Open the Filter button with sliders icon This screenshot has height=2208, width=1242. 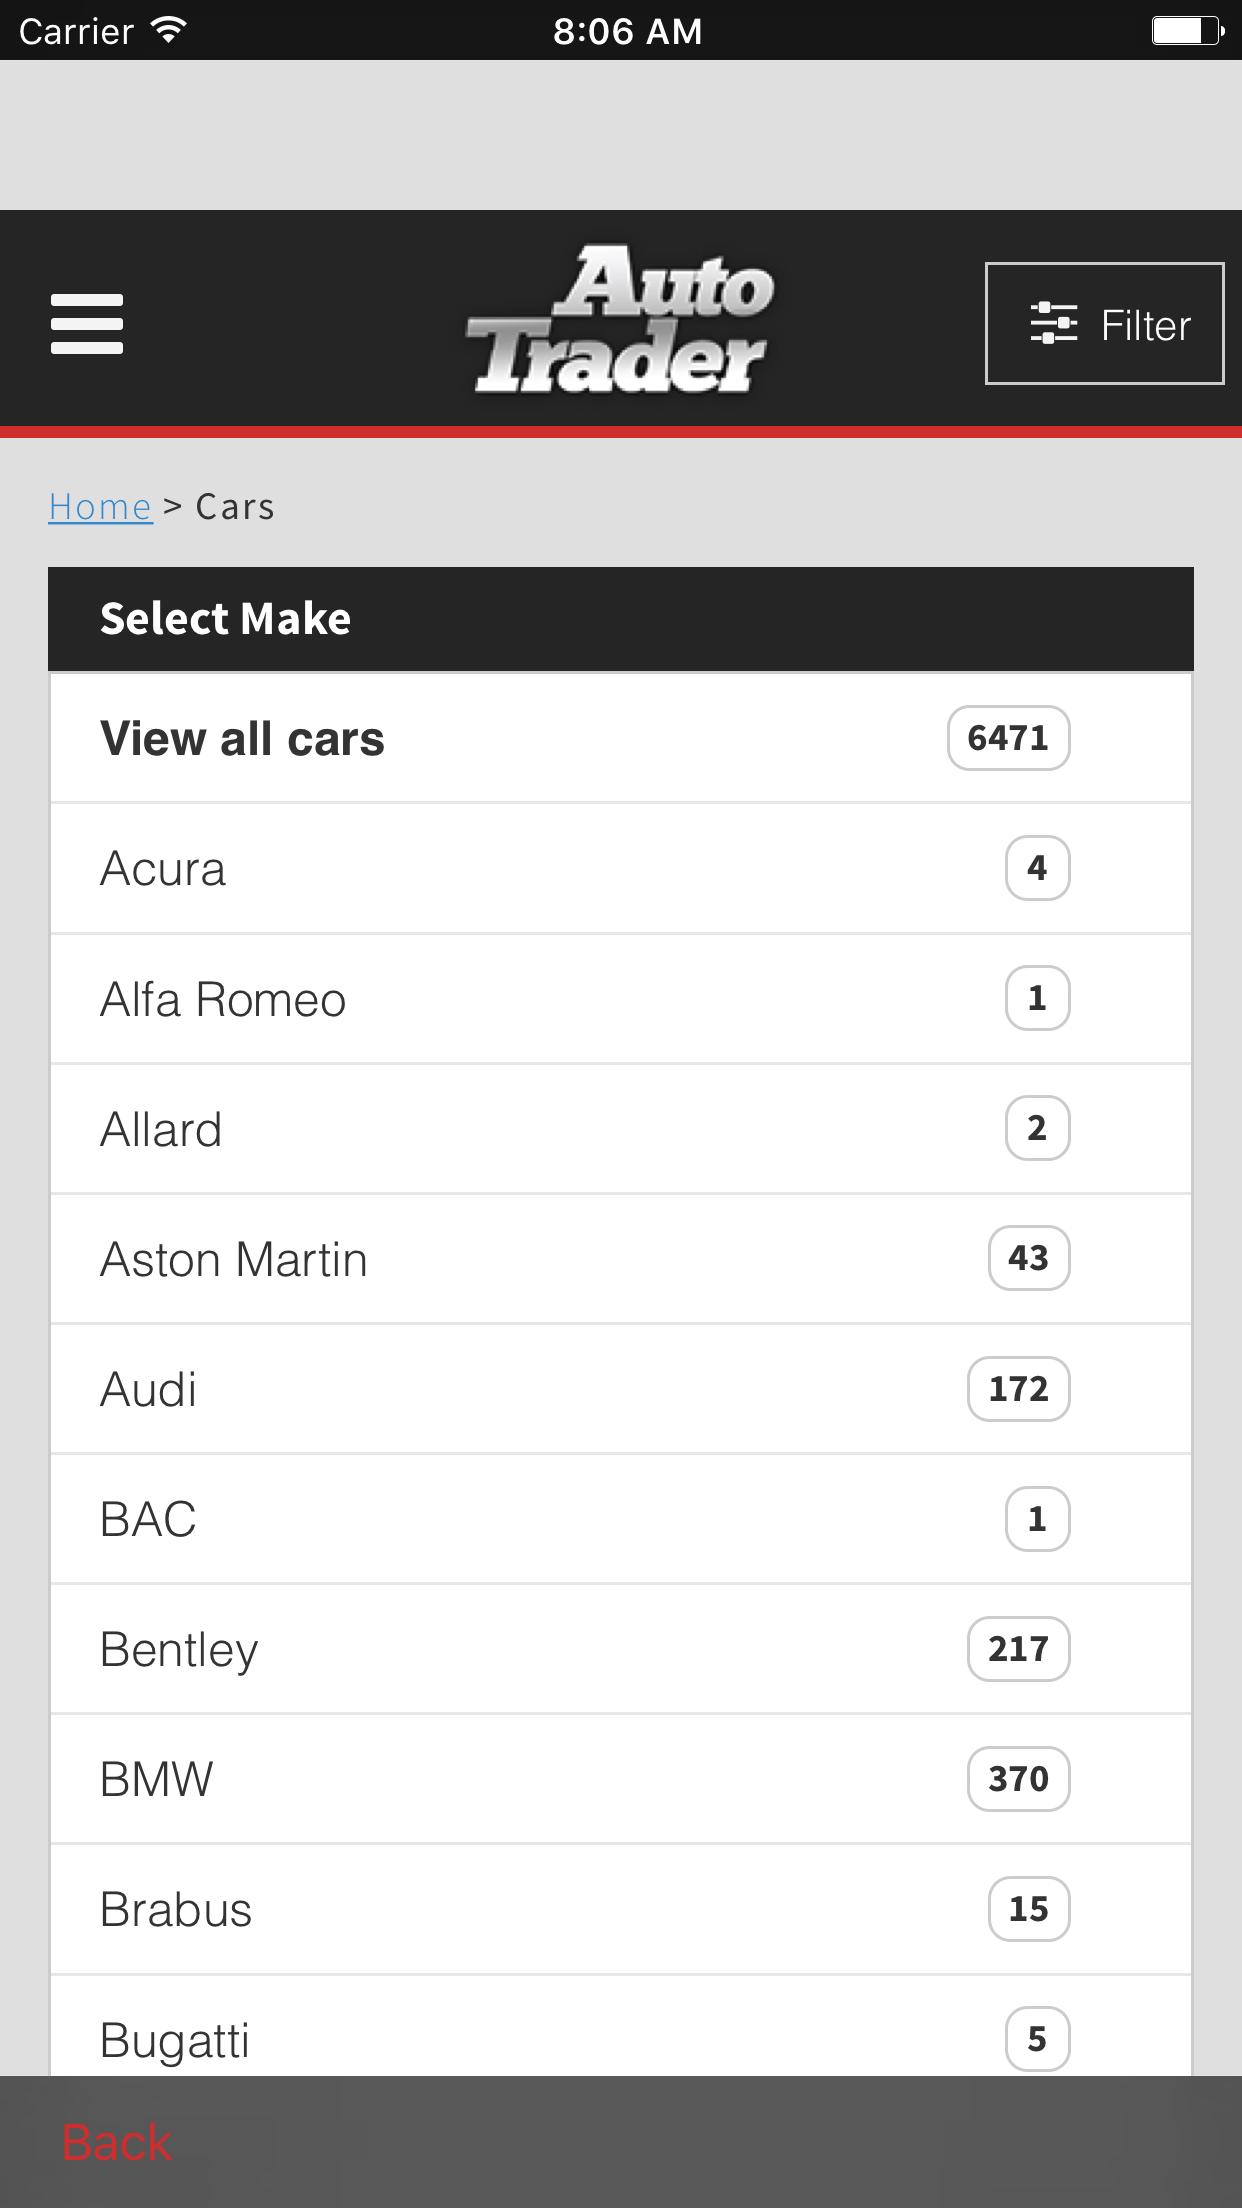[1104, 323]
